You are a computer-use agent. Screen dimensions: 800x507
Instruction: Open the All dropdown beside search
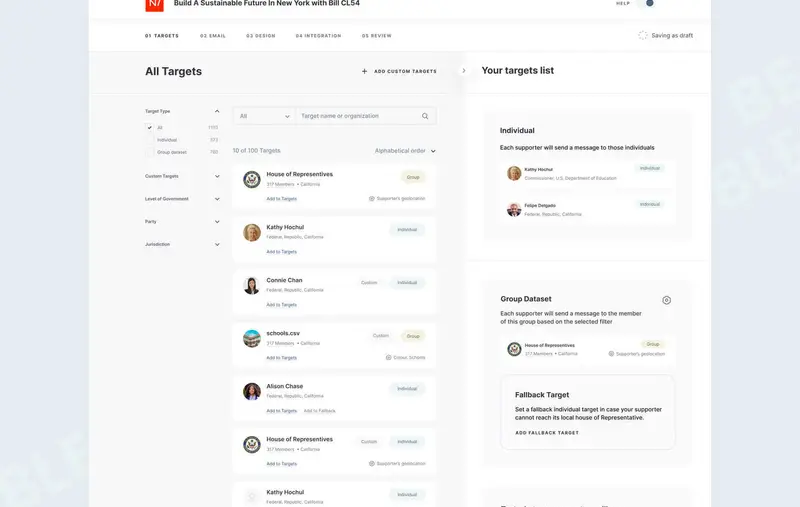(x=264, y=116)
